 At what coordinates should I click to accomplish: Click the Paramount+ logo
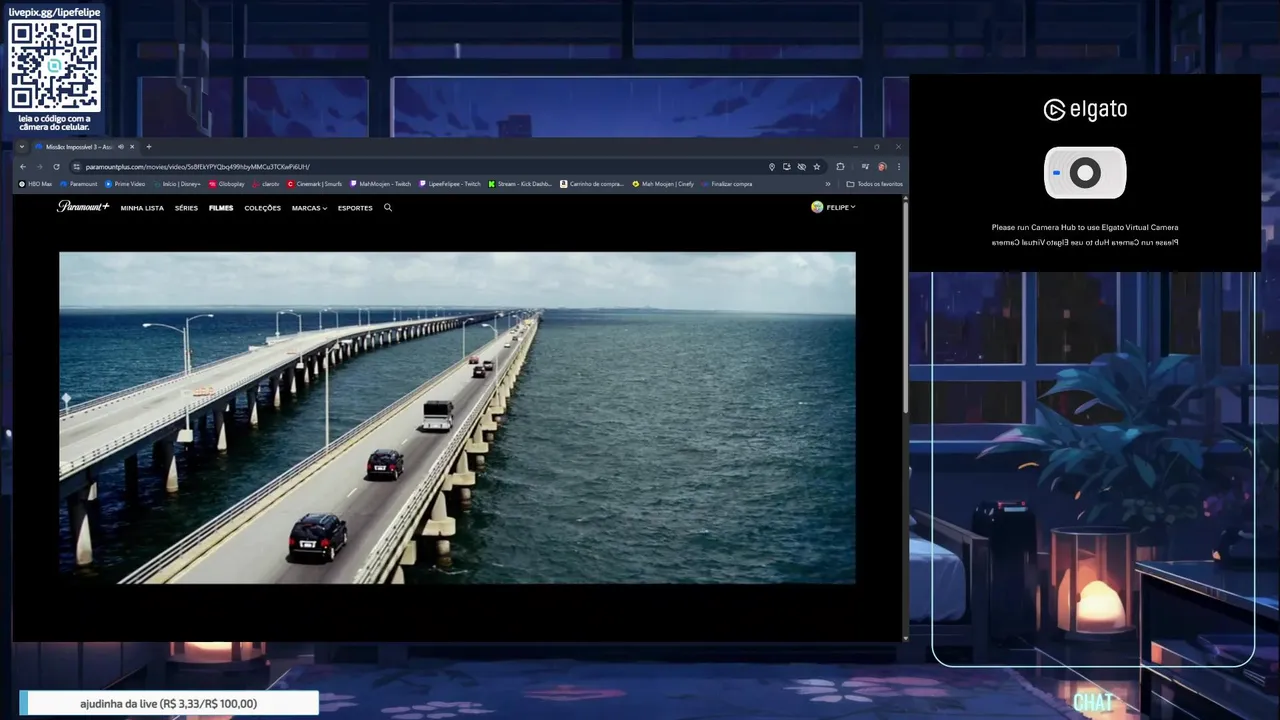83,207
